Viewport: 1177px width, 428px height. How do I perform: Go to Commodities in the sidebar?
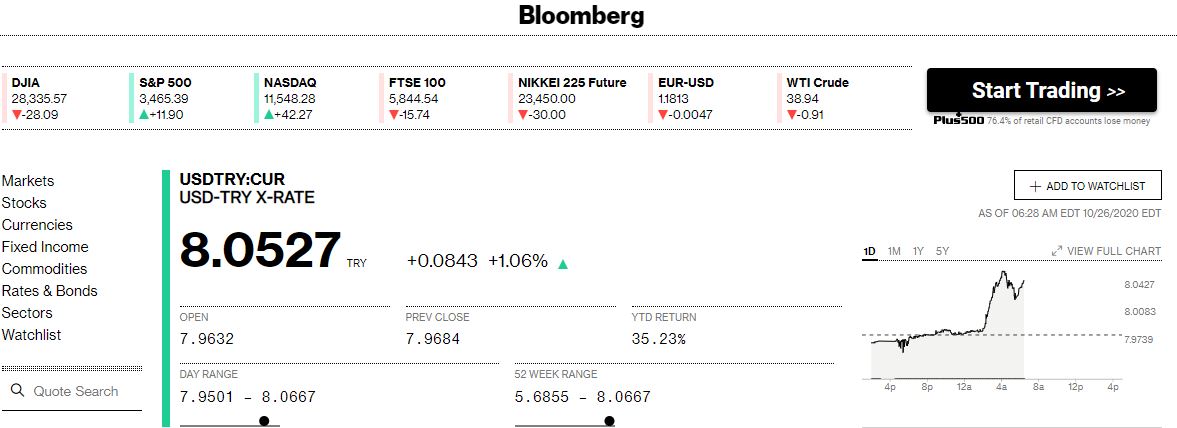pyautogui.click(x=44, y=269)
